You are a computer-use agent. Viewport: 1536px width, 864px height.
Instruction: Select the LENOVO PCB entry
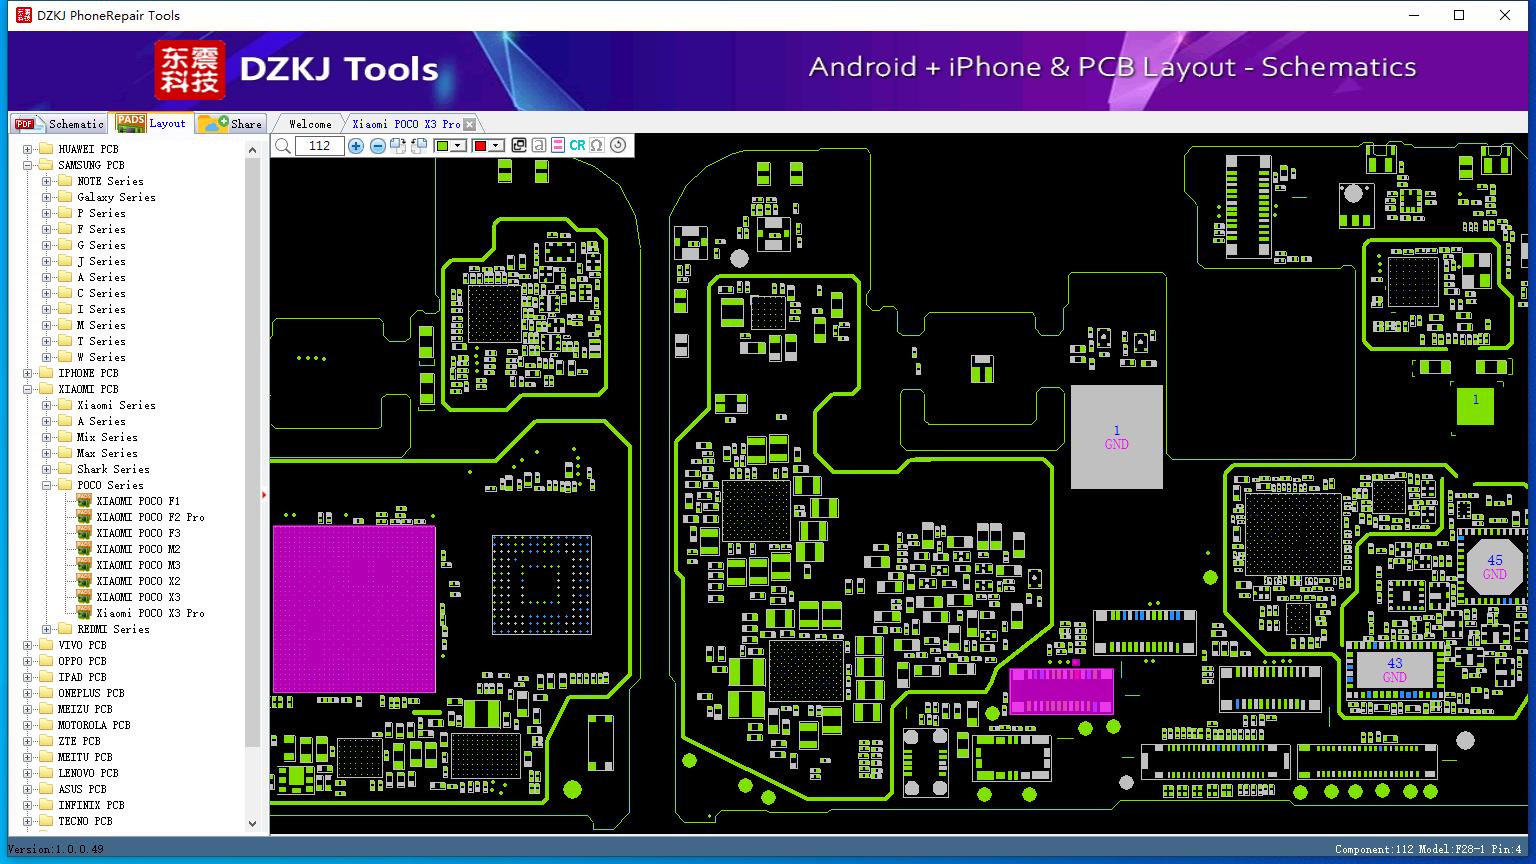point(88,773)
